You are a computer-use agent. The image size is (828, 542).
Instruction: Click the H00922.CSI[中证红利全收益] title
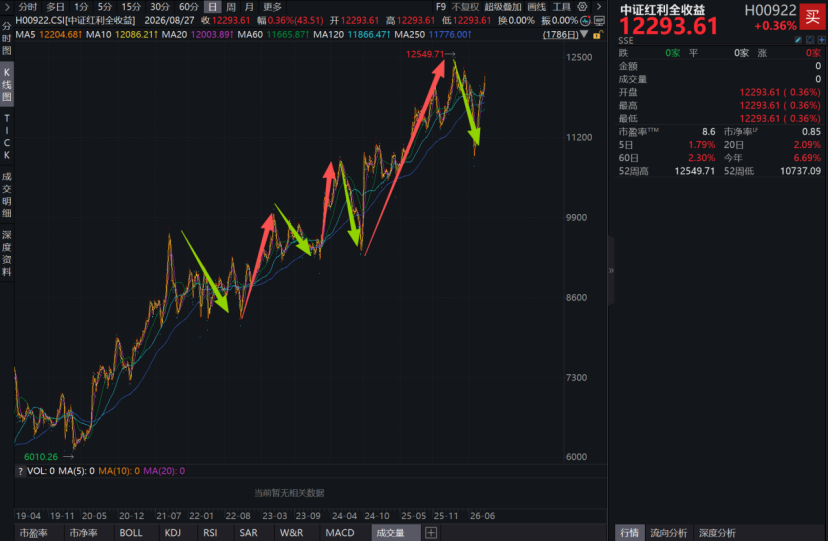(x=76, y=21)
